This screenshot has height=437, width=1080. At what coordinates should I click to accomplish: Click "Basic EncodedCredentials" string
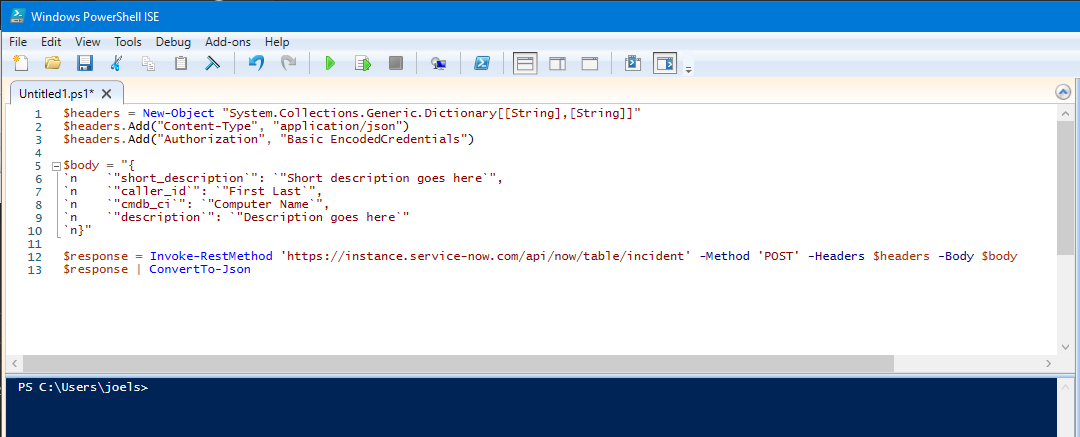(372, 139)
